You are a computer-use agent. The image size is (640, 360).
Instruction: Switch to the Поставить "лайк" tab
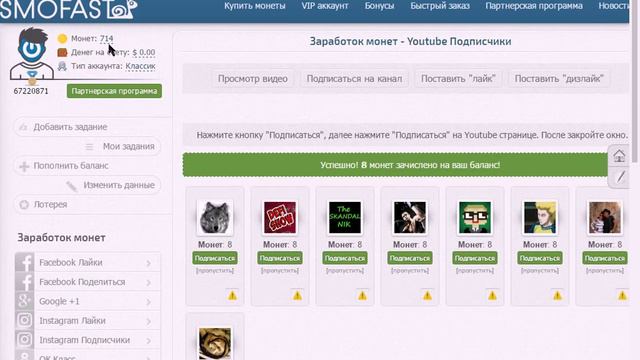point(458,79)
